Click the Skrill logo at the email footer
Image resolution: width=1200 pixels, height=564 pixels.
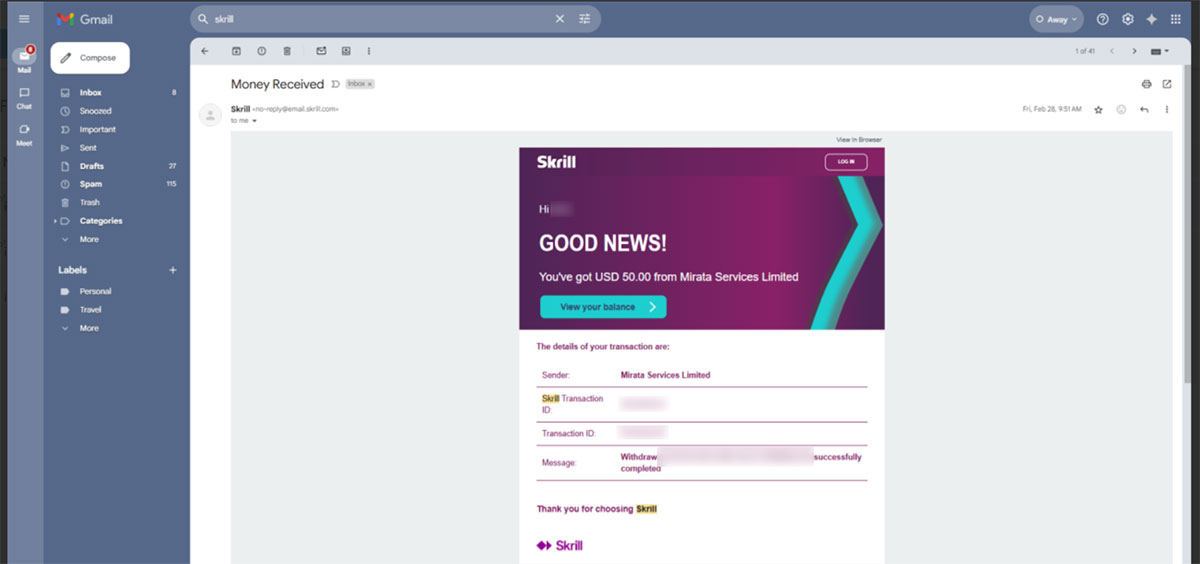tap(560, 546)
